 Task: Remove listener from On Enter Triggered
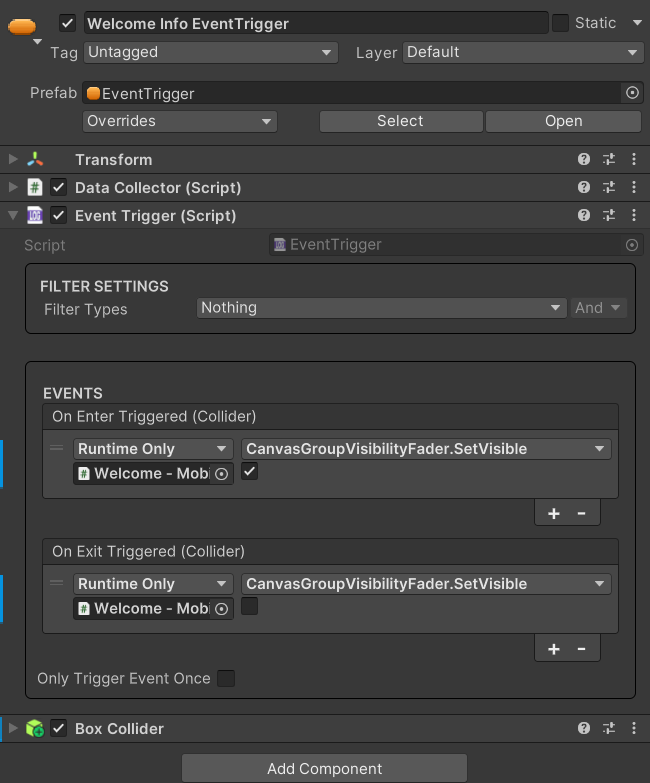pos(582,513)
